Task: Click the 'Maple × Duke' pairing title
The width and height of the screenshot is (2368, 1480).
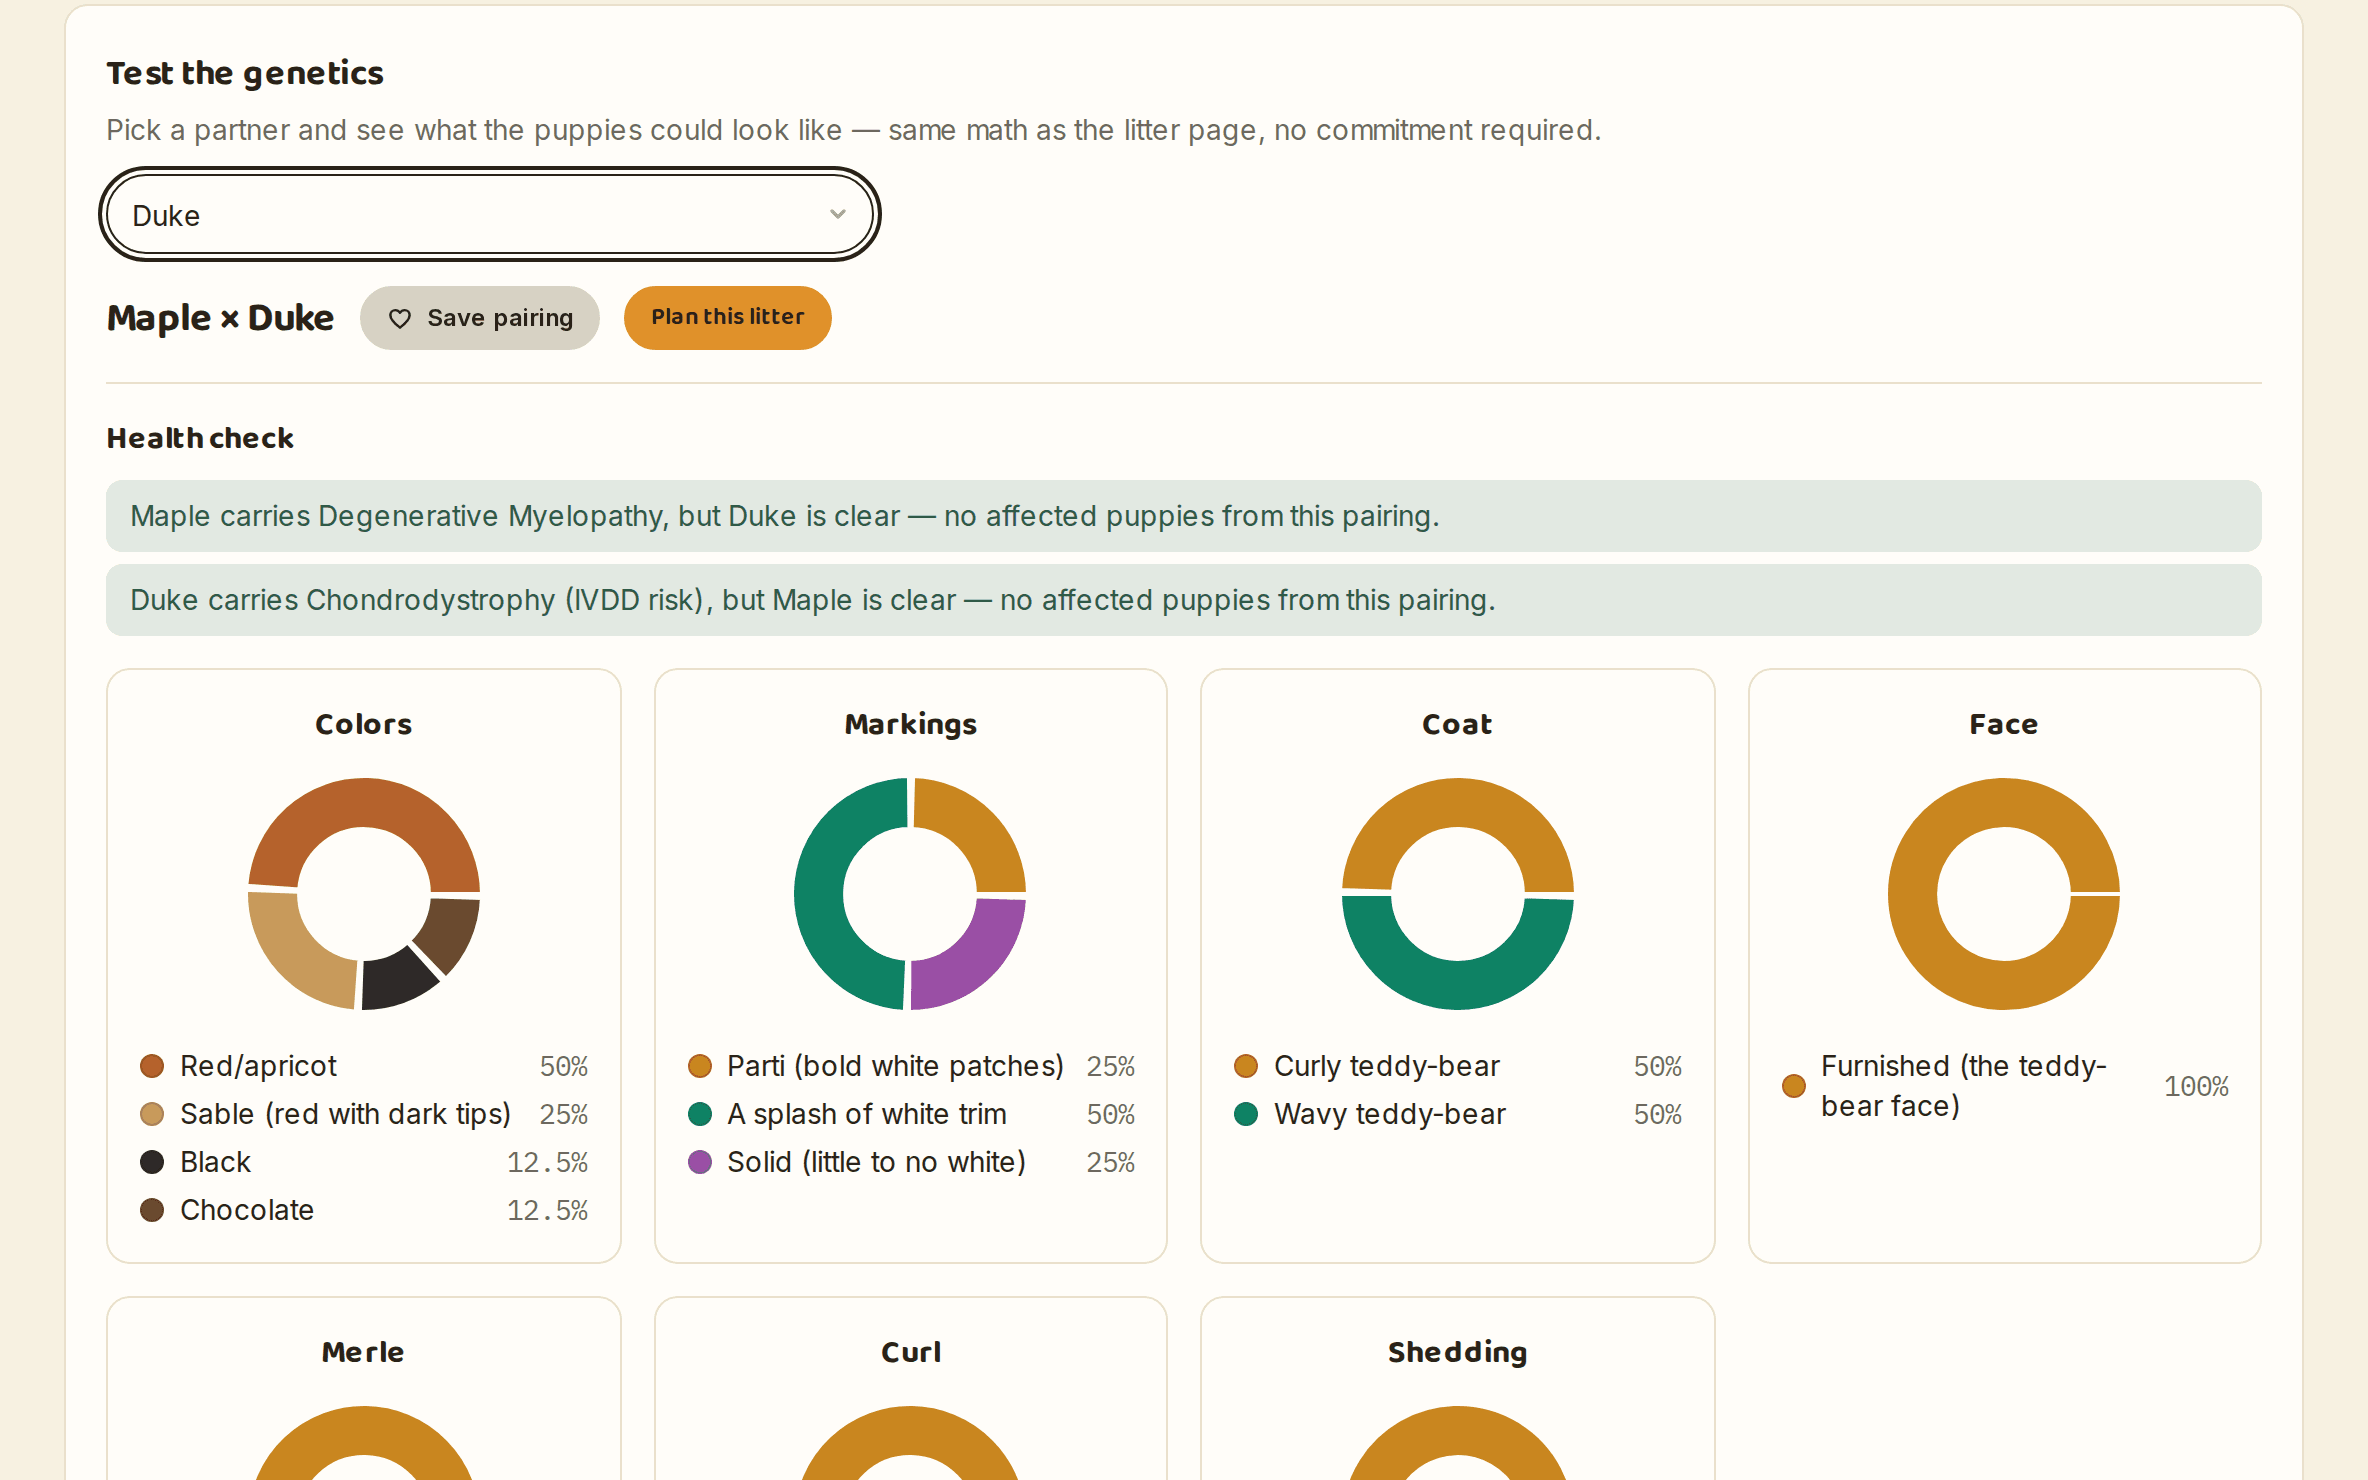Action: [220, 318]
